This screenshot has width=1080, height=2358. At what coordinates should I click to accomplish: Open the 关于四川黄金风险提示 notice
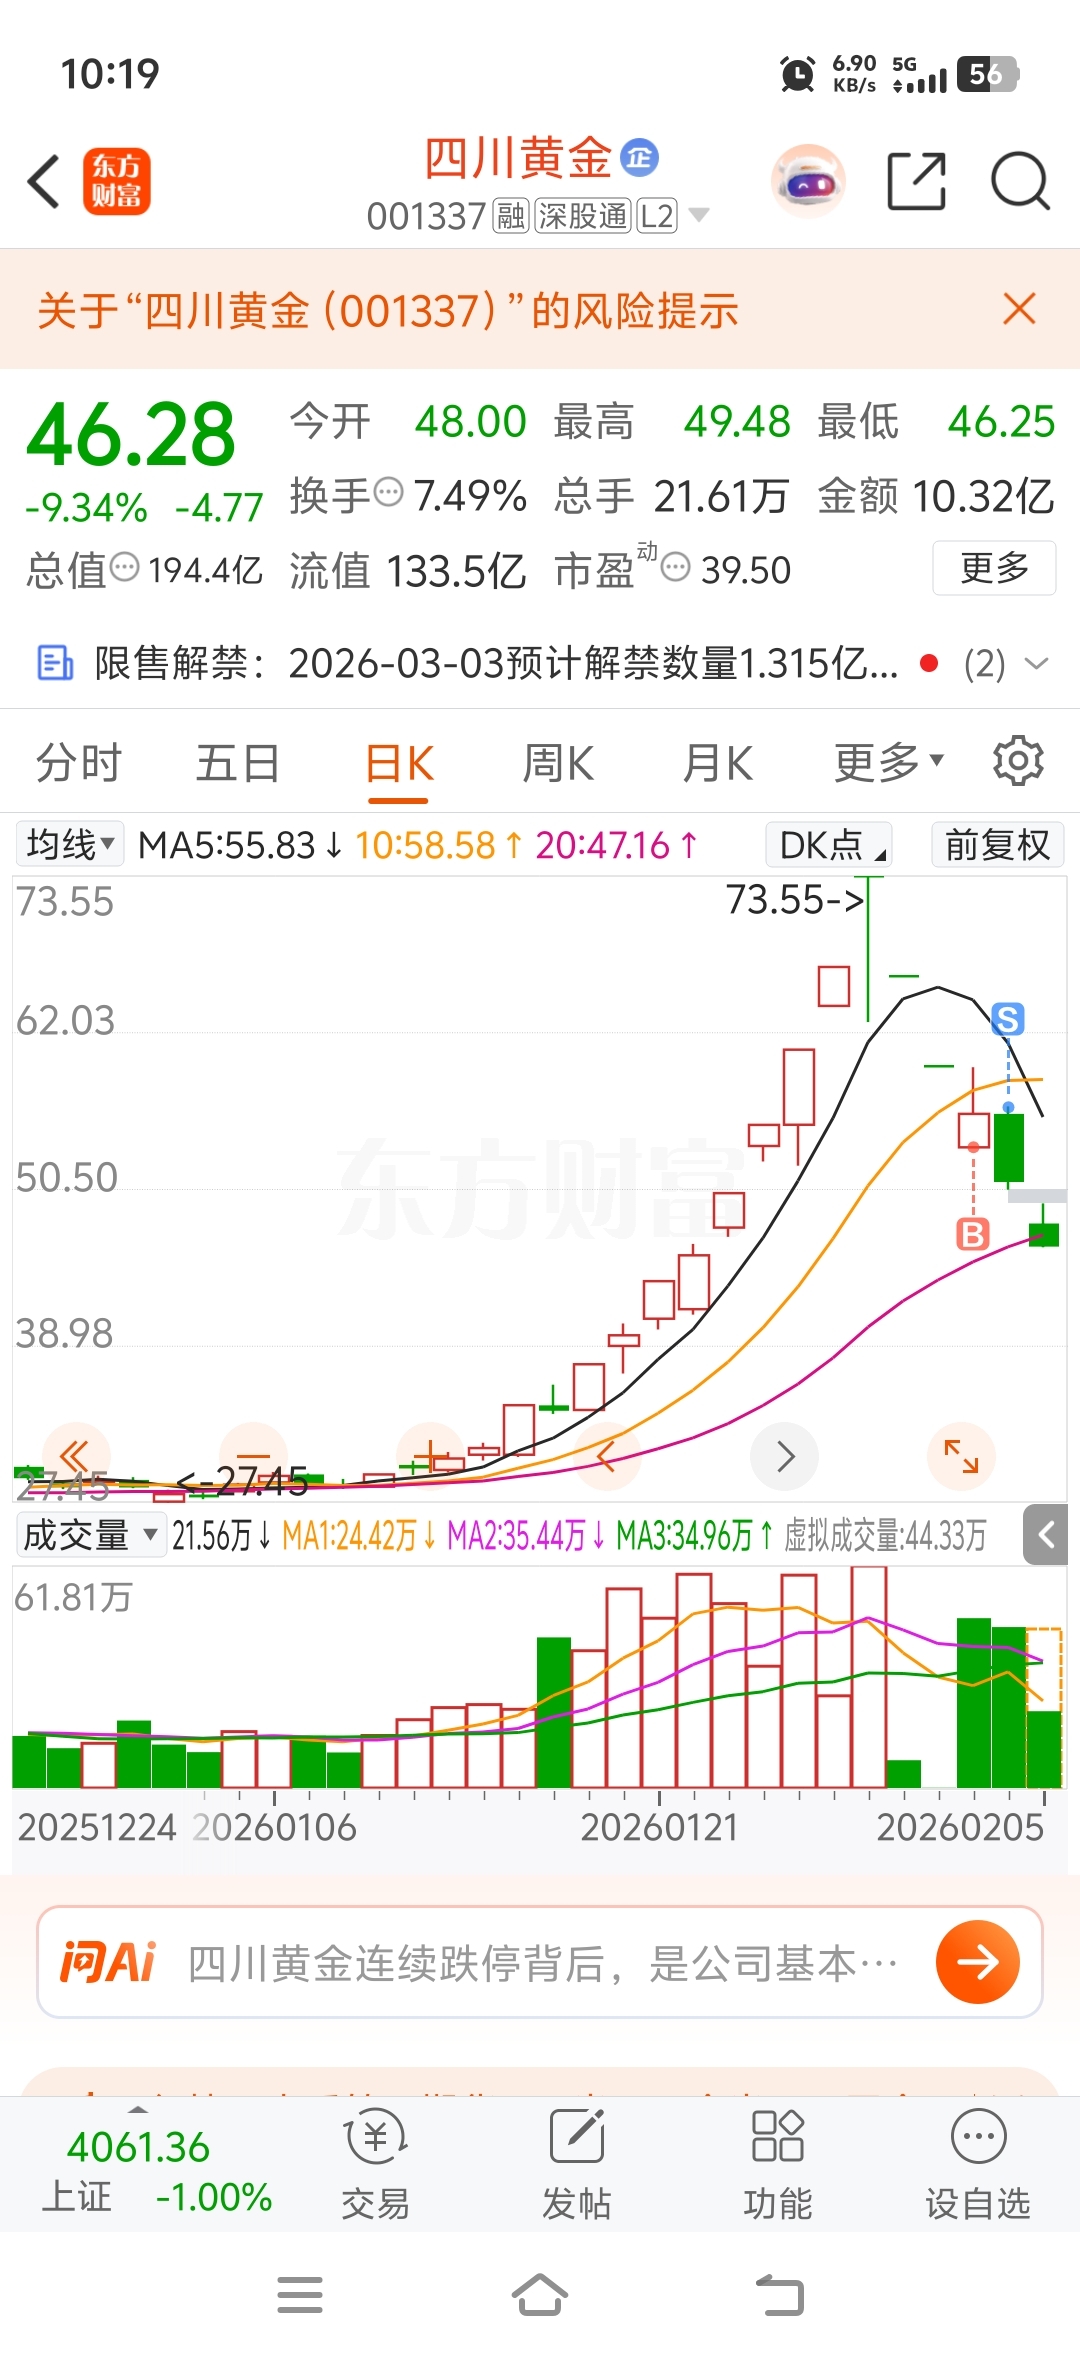[x=388, y=310]
